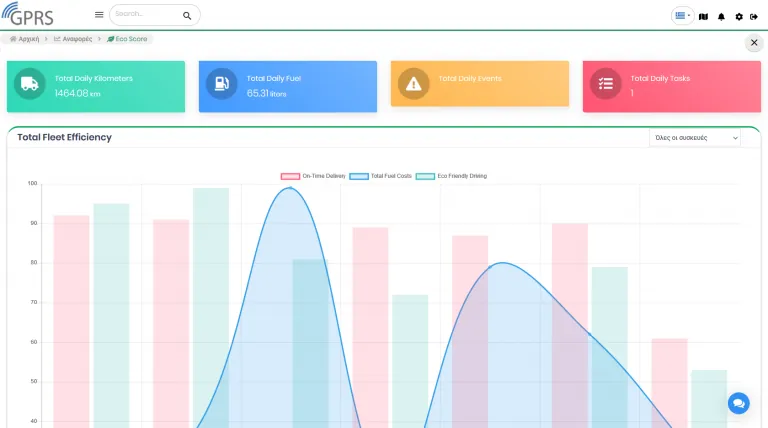Click the home icon in the breadcrumb
Viewport: 768px width, 428px height.
[x=13, y=39]
